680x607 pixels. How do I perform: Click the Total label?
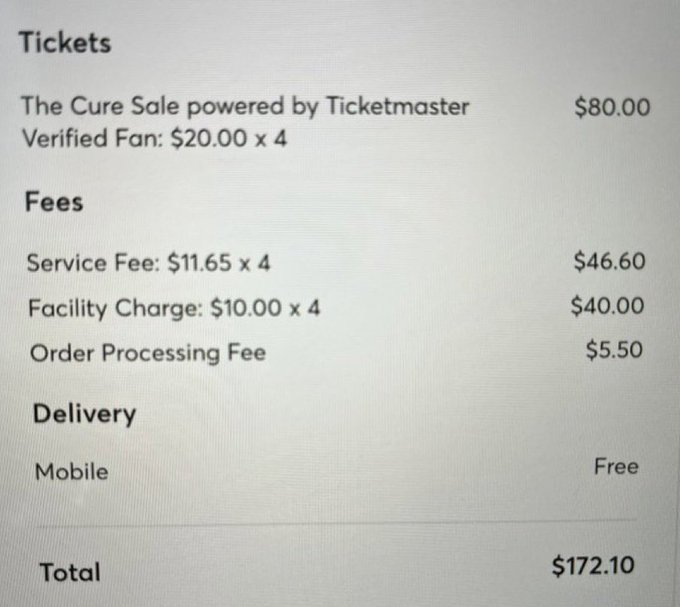coord(70,573)
